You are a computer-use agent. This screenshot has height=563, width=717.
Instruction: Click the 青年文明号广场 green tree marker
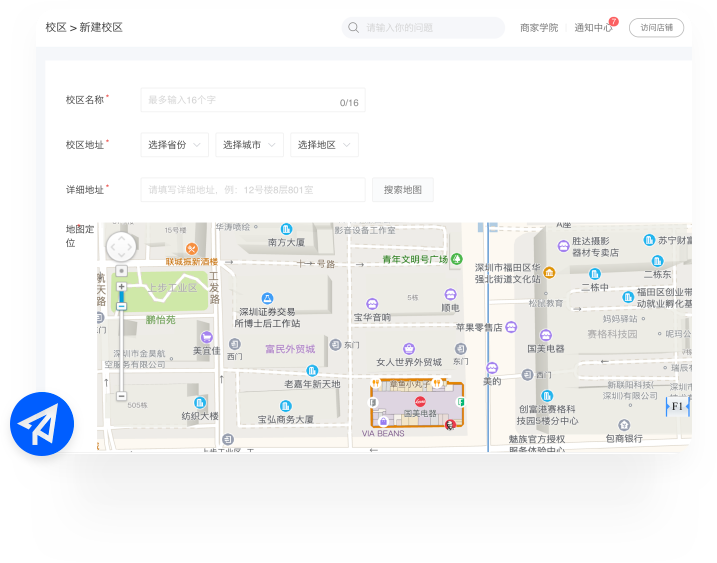pyautogui.click(x=457, y=259)
